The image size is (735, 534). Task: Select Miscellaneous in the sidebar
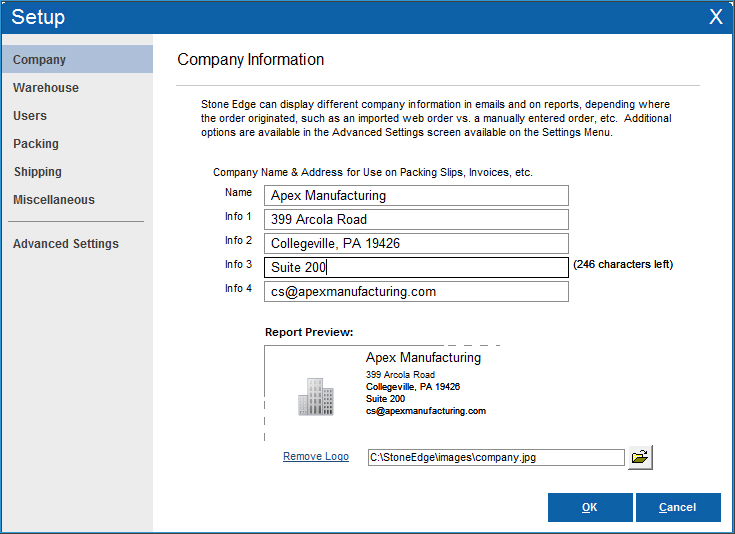(x=54, y=200)
